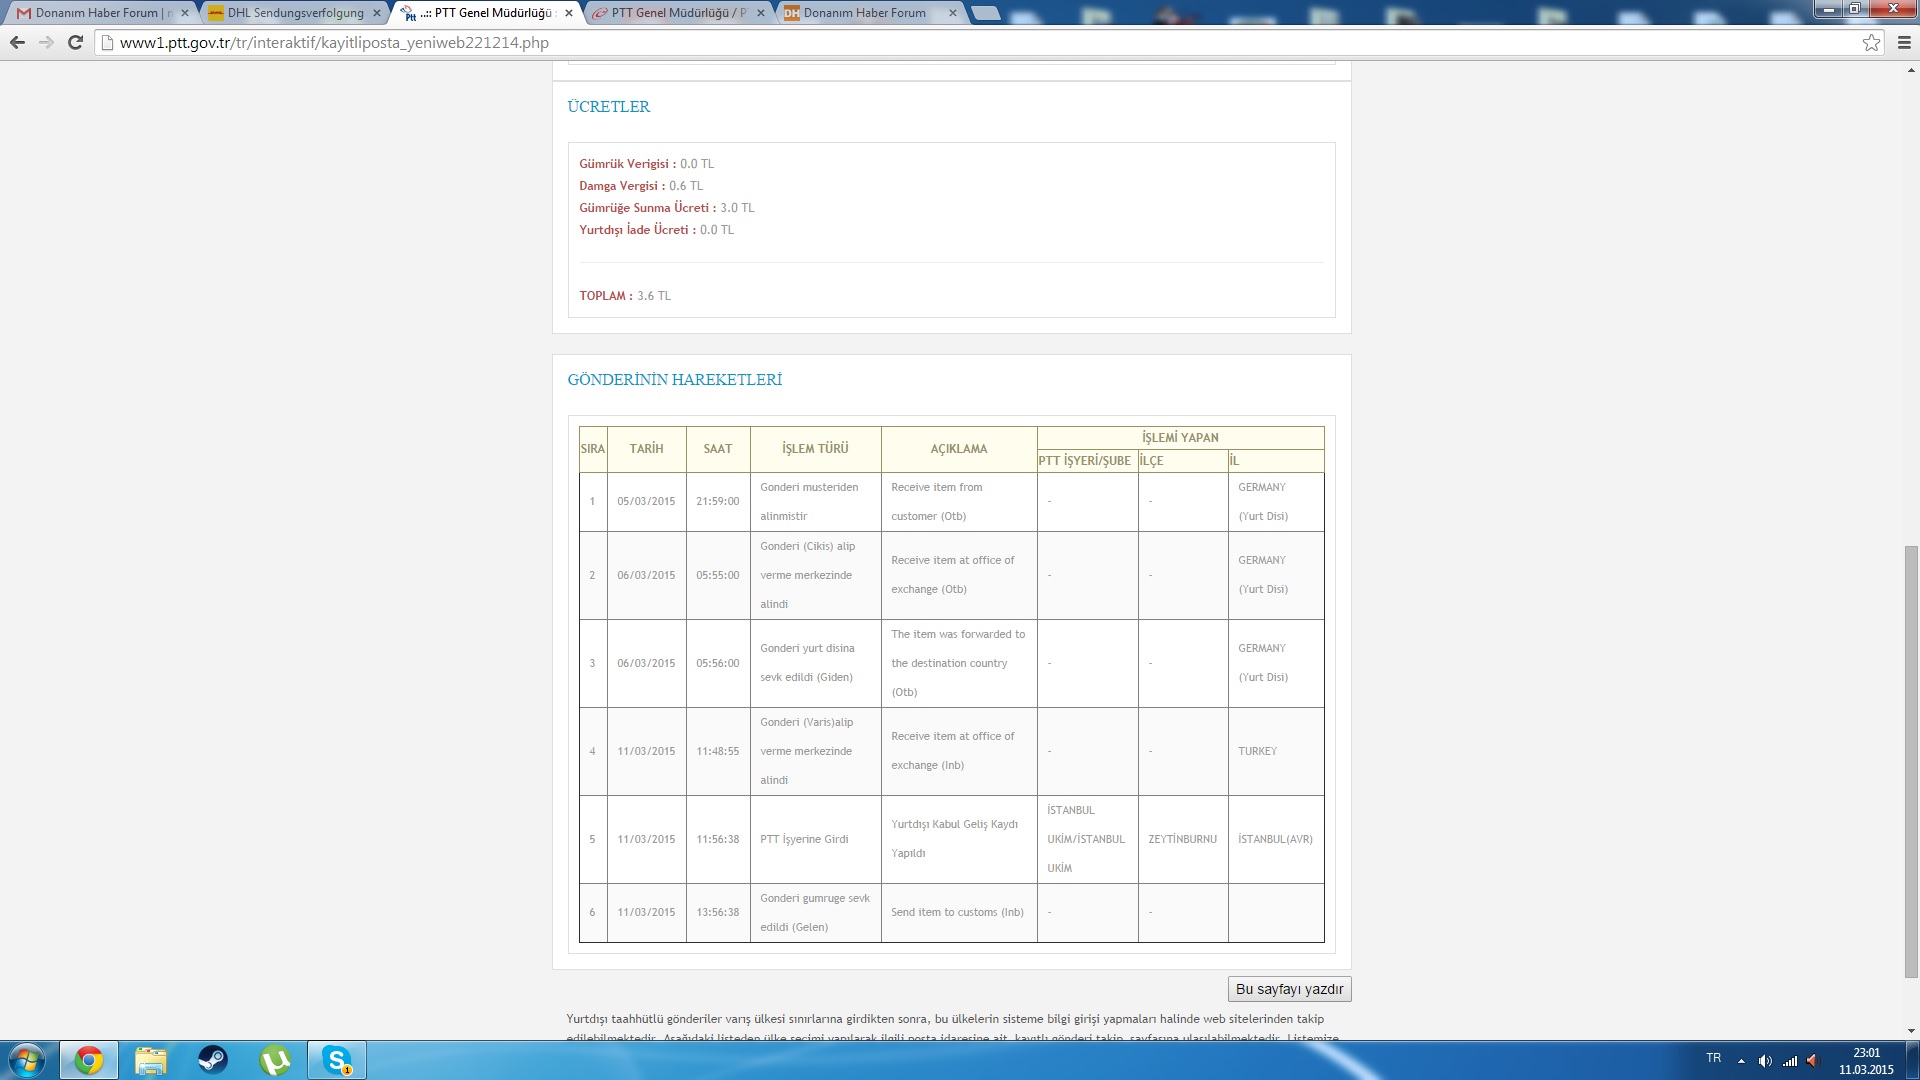Click the TARİH column header
1920x1080 pixels.
646,449
